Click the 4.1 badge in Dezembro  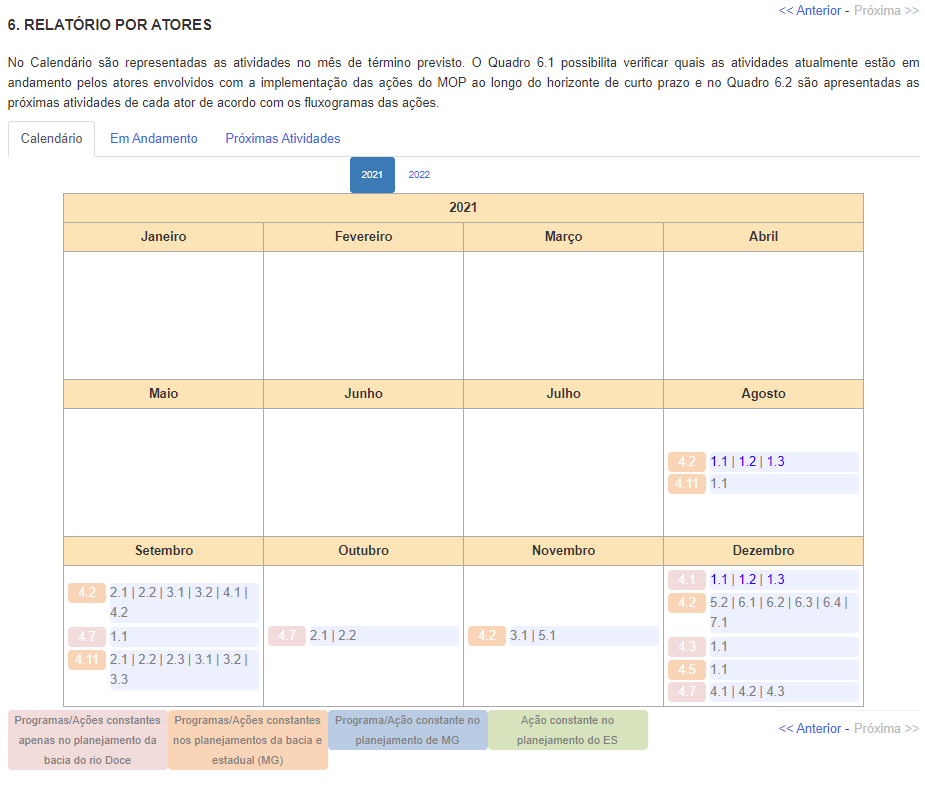click(687, 580)
